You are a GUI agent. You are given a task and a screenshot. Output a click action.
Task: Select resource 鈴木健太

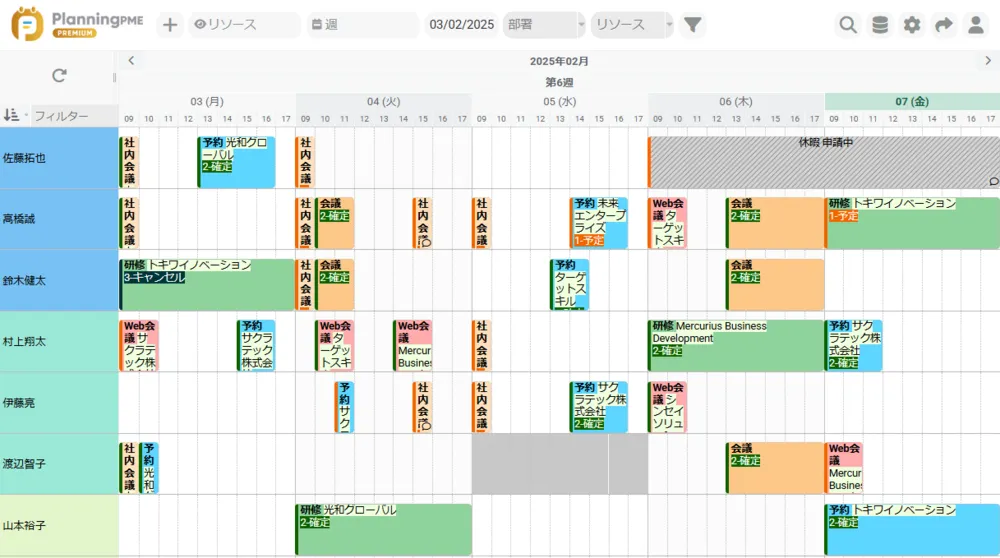tap(59, 280)
